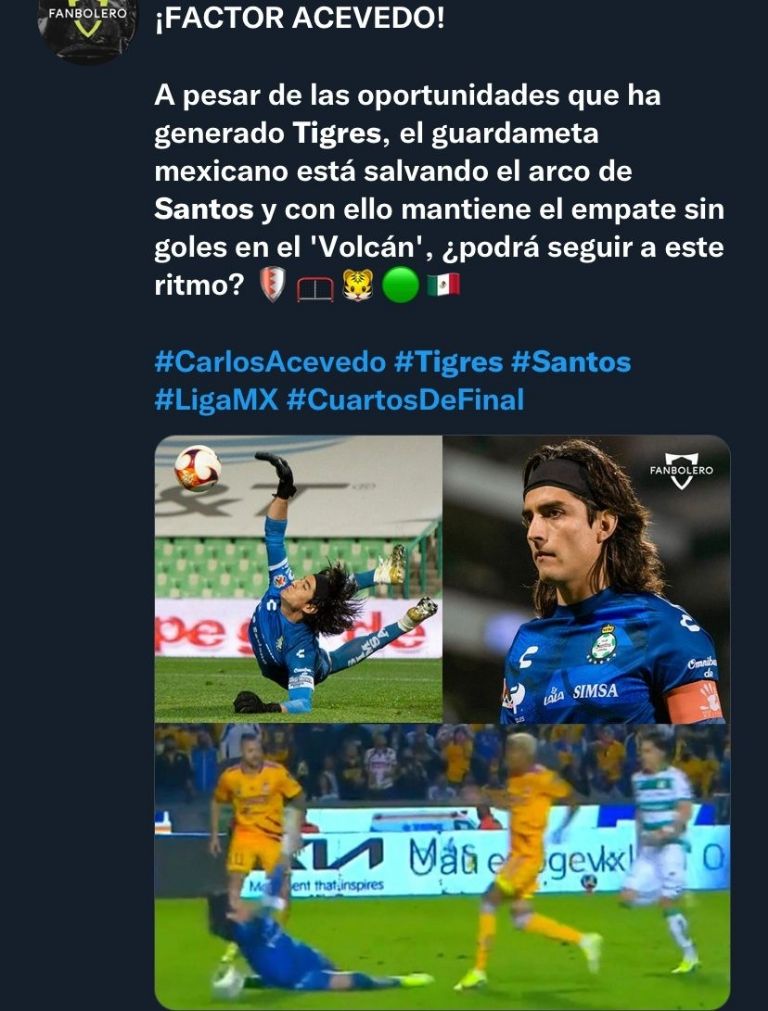Open the #Tigres hashtag
This screenshot has height=1011, width=768.
pyautogui.click(x=448, y=362)
